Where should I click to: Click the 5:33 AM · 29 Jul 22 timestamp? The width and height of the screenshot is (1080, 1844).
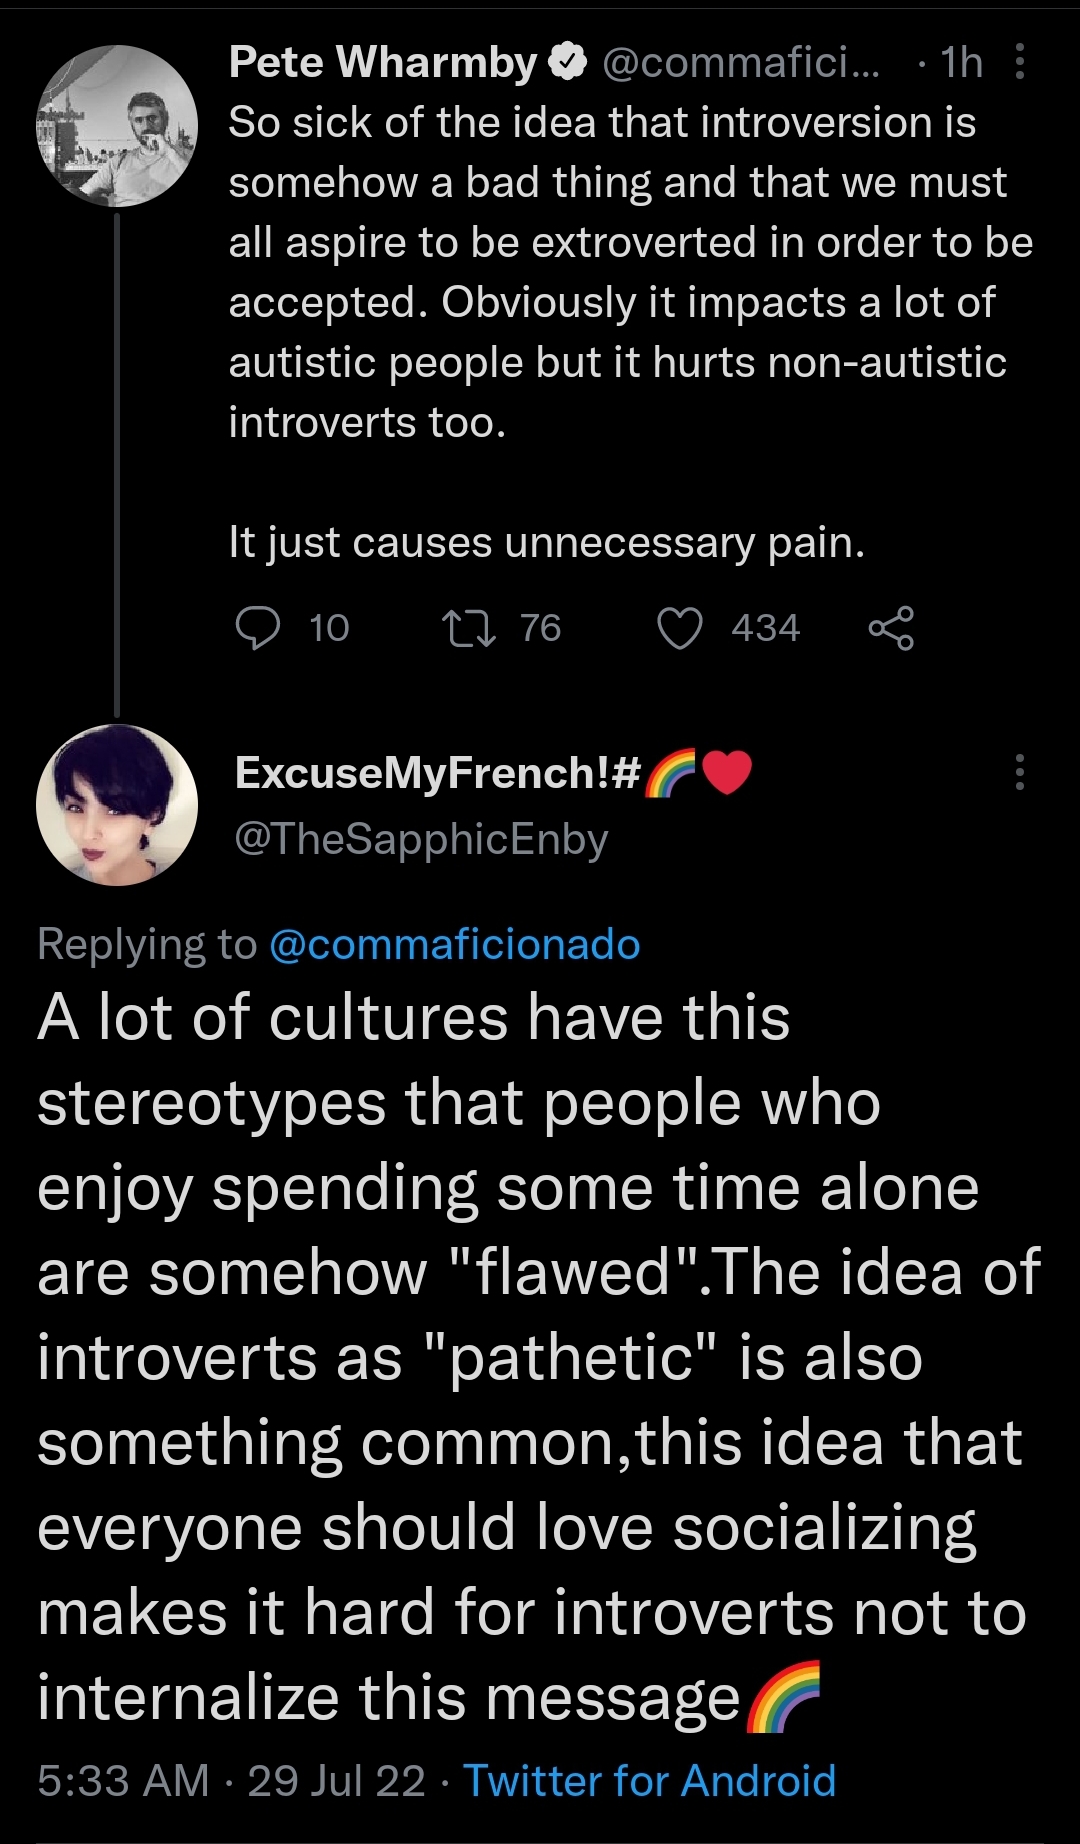pos(231,1781)
